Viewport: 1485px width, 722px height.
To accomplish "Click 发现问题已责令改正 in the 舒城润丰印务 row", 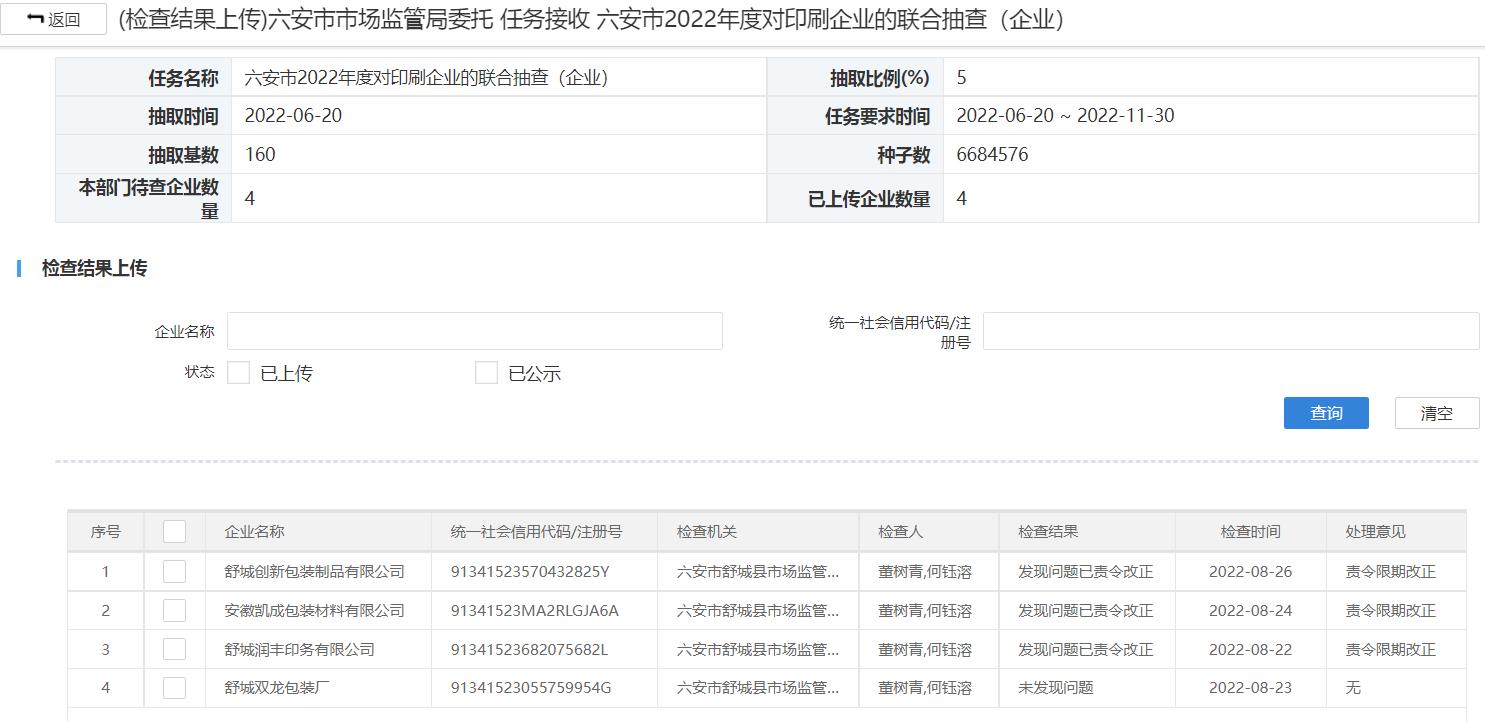I will pos(1086,650).
